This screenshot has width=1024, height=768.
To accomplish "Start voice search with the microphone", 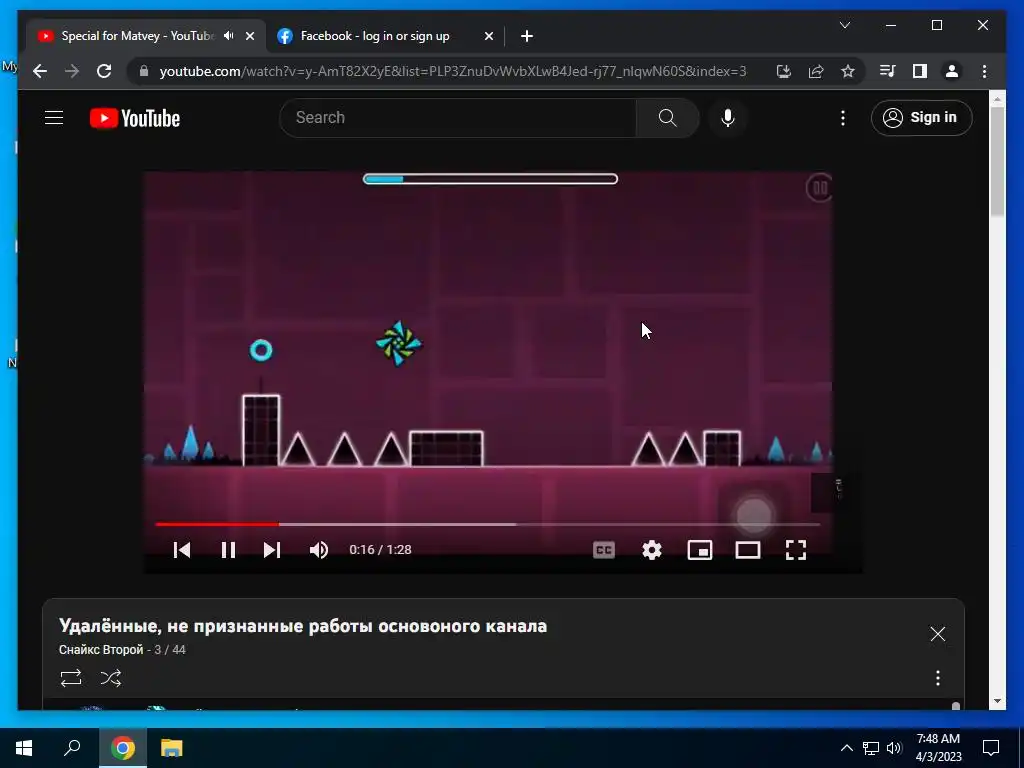I will [x=728, y=118].
